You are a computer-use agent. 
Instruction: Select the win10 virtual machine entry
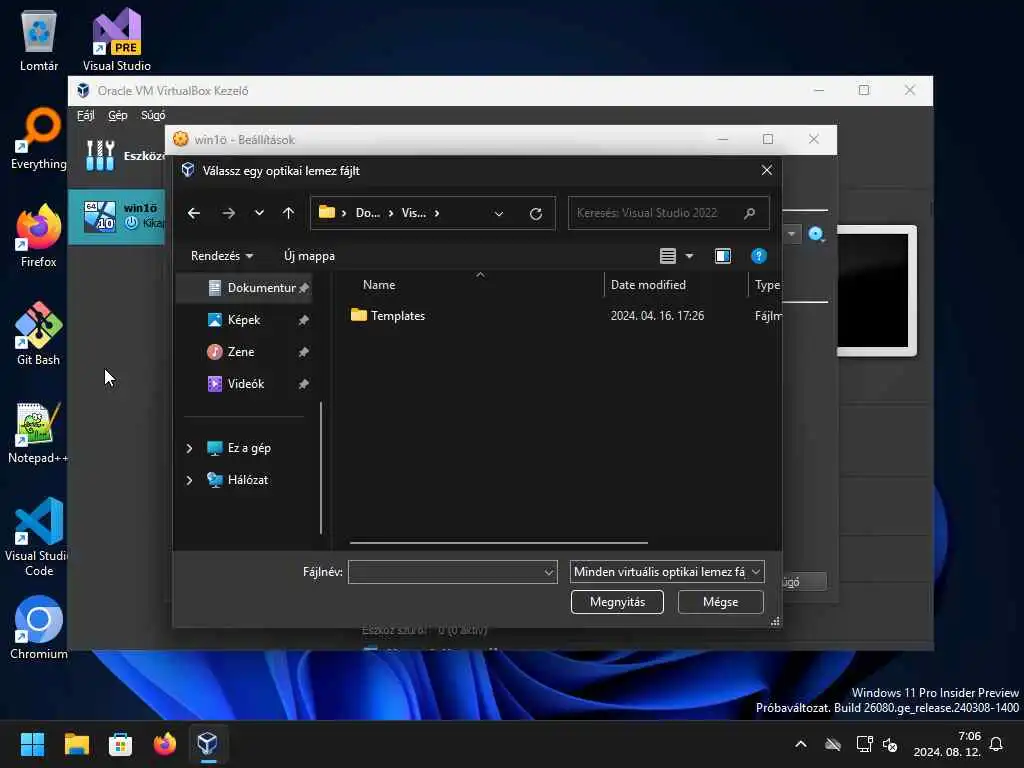117,217
